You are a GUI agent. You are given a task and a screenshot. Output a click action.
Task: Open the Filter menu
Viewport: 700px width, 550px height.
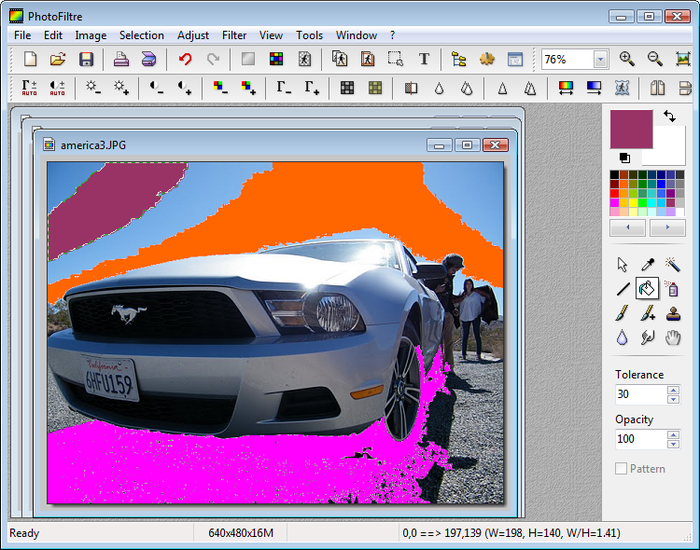[x=234, y=35]
